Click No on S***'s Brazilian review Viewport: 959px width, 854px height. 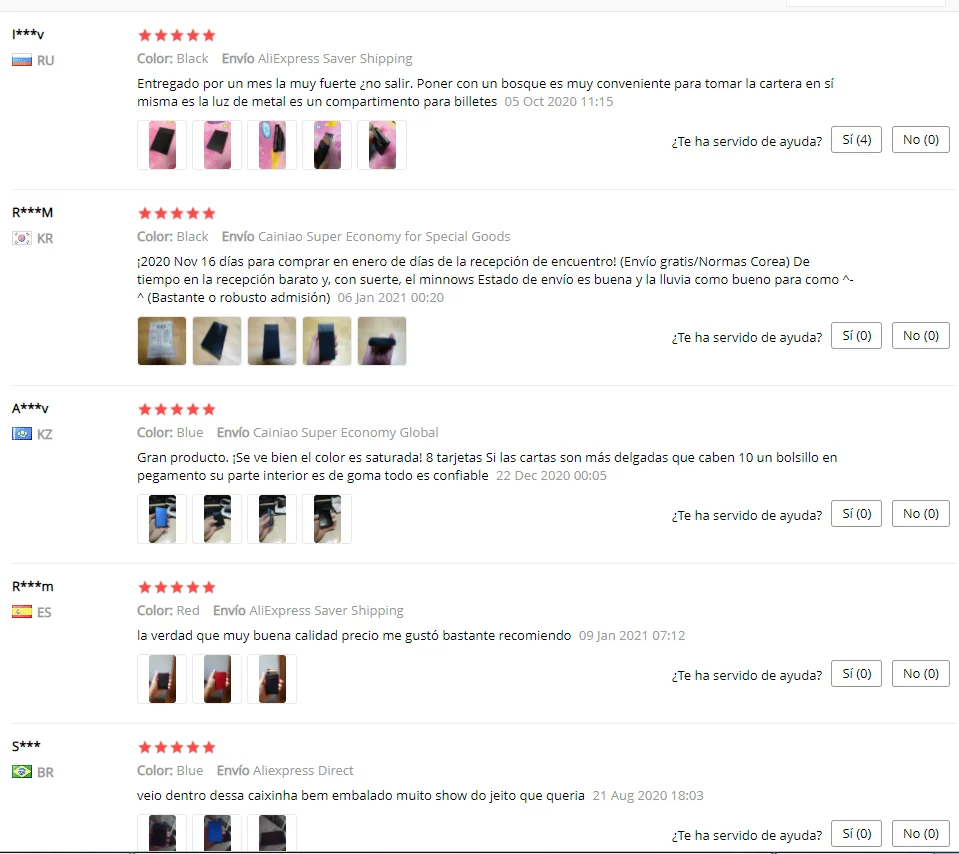click(920, 833)
